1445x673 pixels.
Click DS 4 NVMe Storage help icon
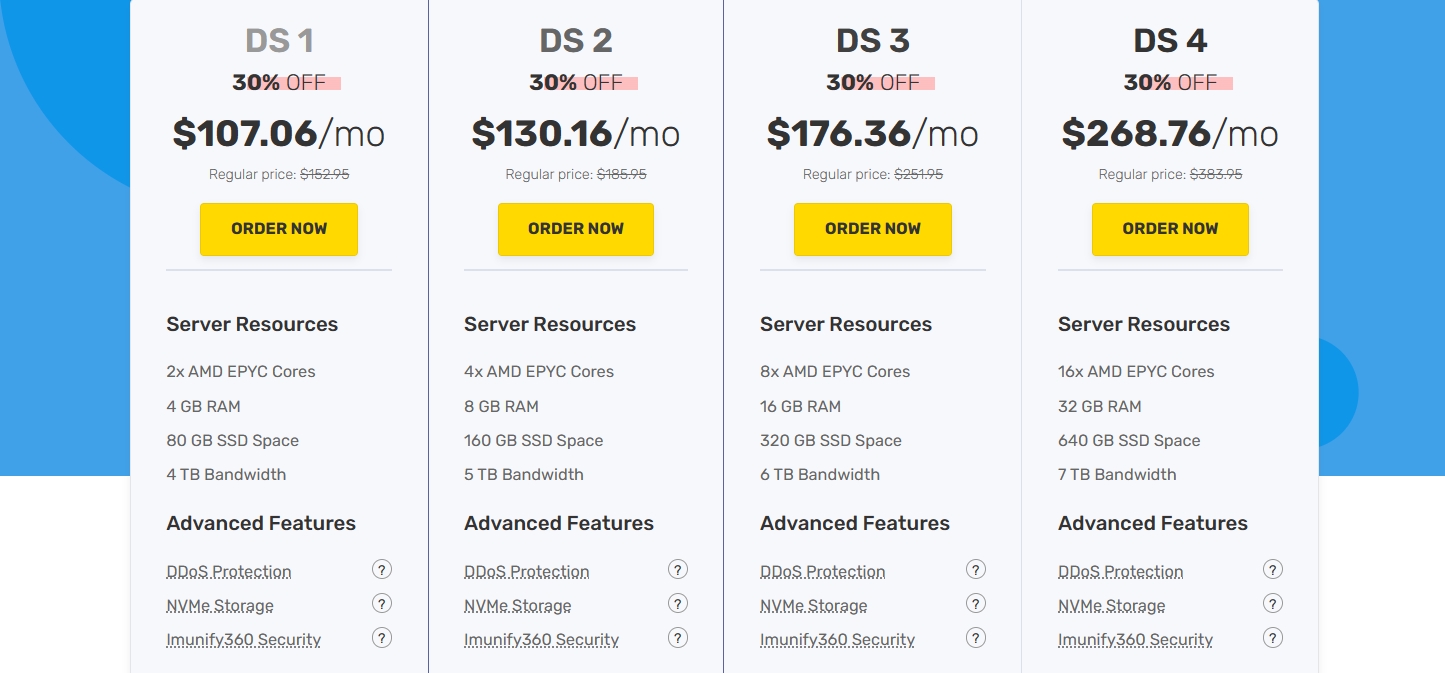coord(1272,604)
